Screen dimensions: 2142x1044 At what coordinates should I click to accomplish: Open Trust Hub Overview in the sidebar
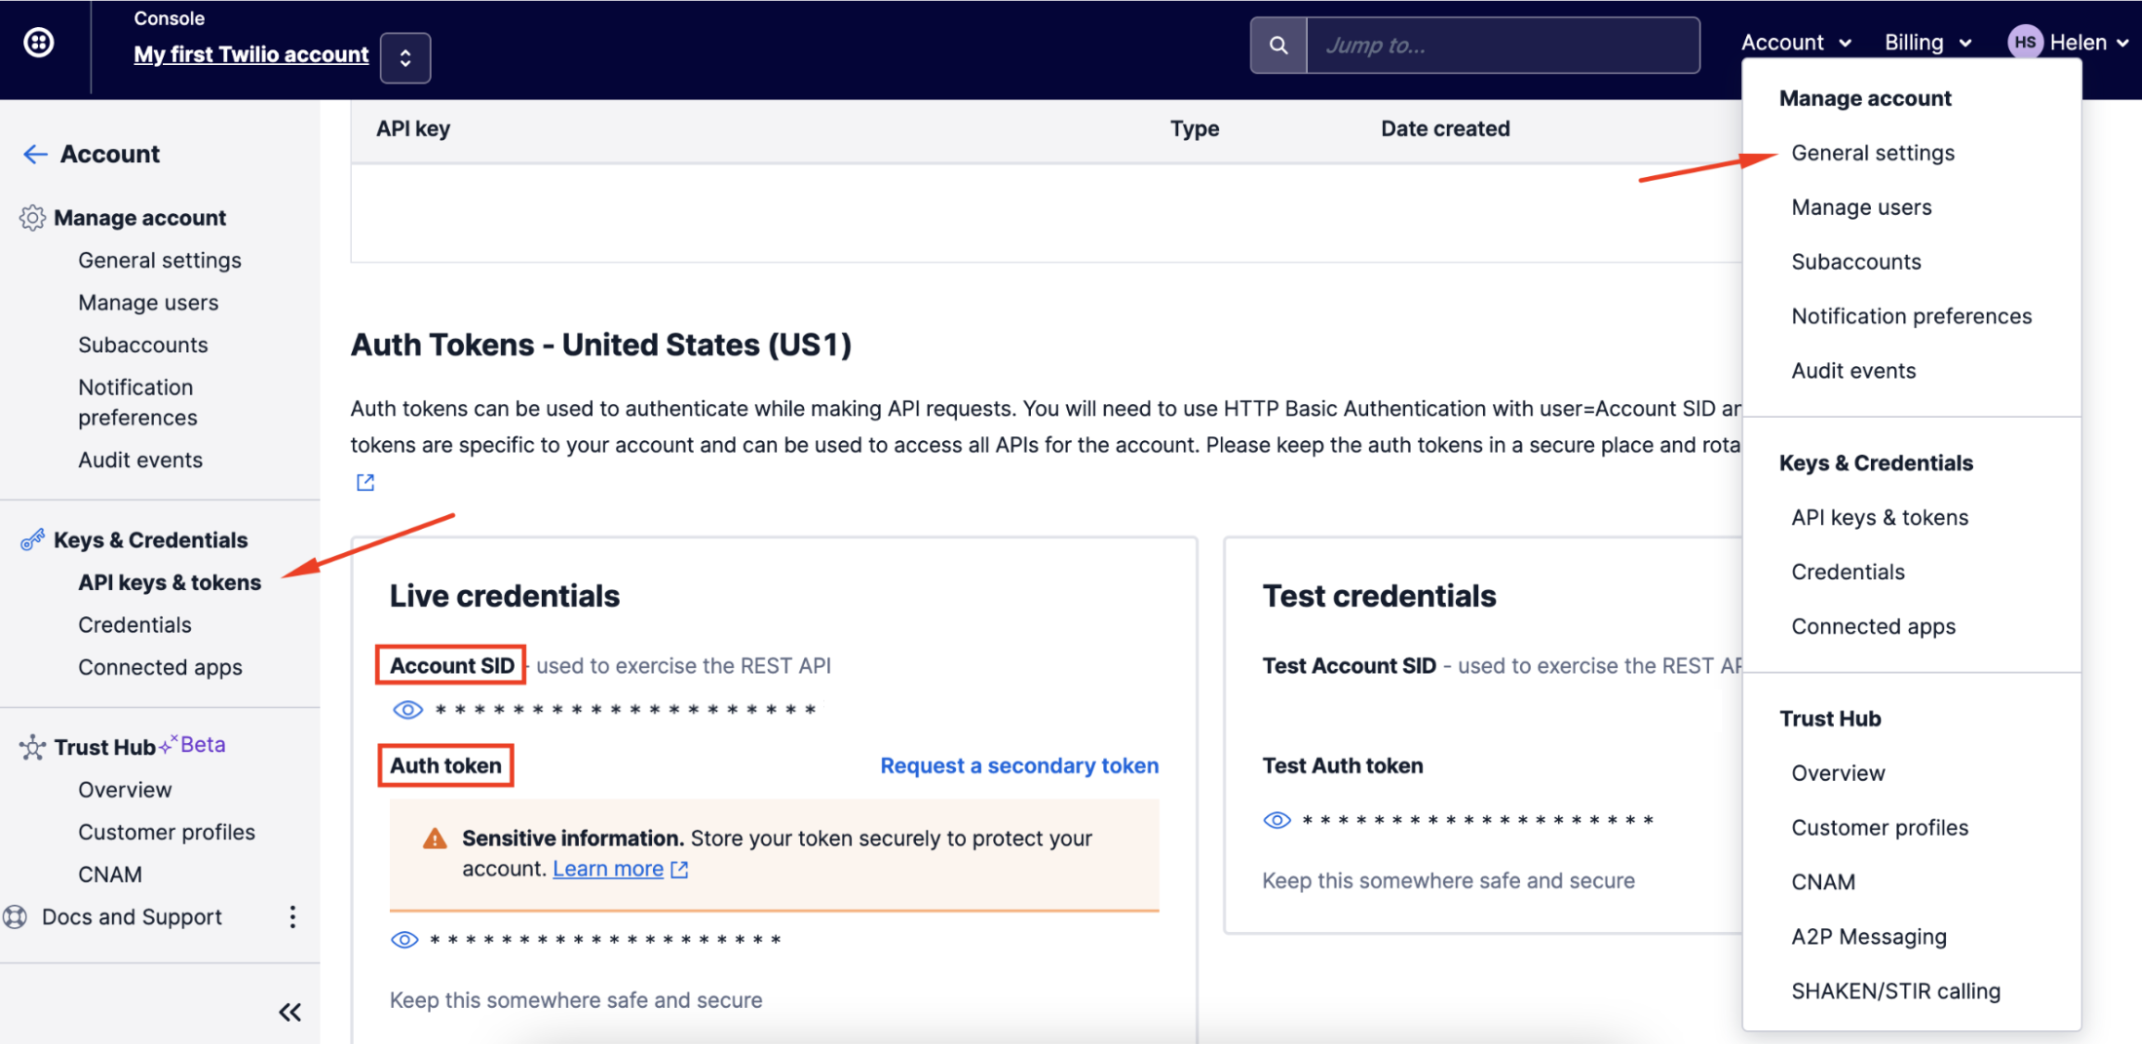(x=125, y=790)
